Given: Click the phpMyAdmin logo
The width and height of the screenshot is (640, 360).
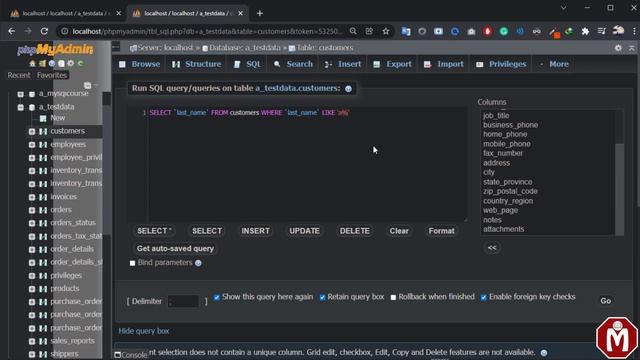Looking at the screenshot, I should point(55,49).
